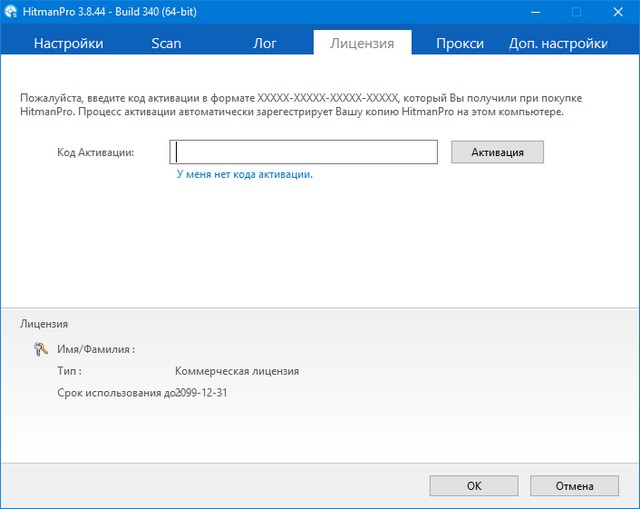Follow the 'У меня нет кода активации' link
The image size is (640, 509).
click(244, 174)
